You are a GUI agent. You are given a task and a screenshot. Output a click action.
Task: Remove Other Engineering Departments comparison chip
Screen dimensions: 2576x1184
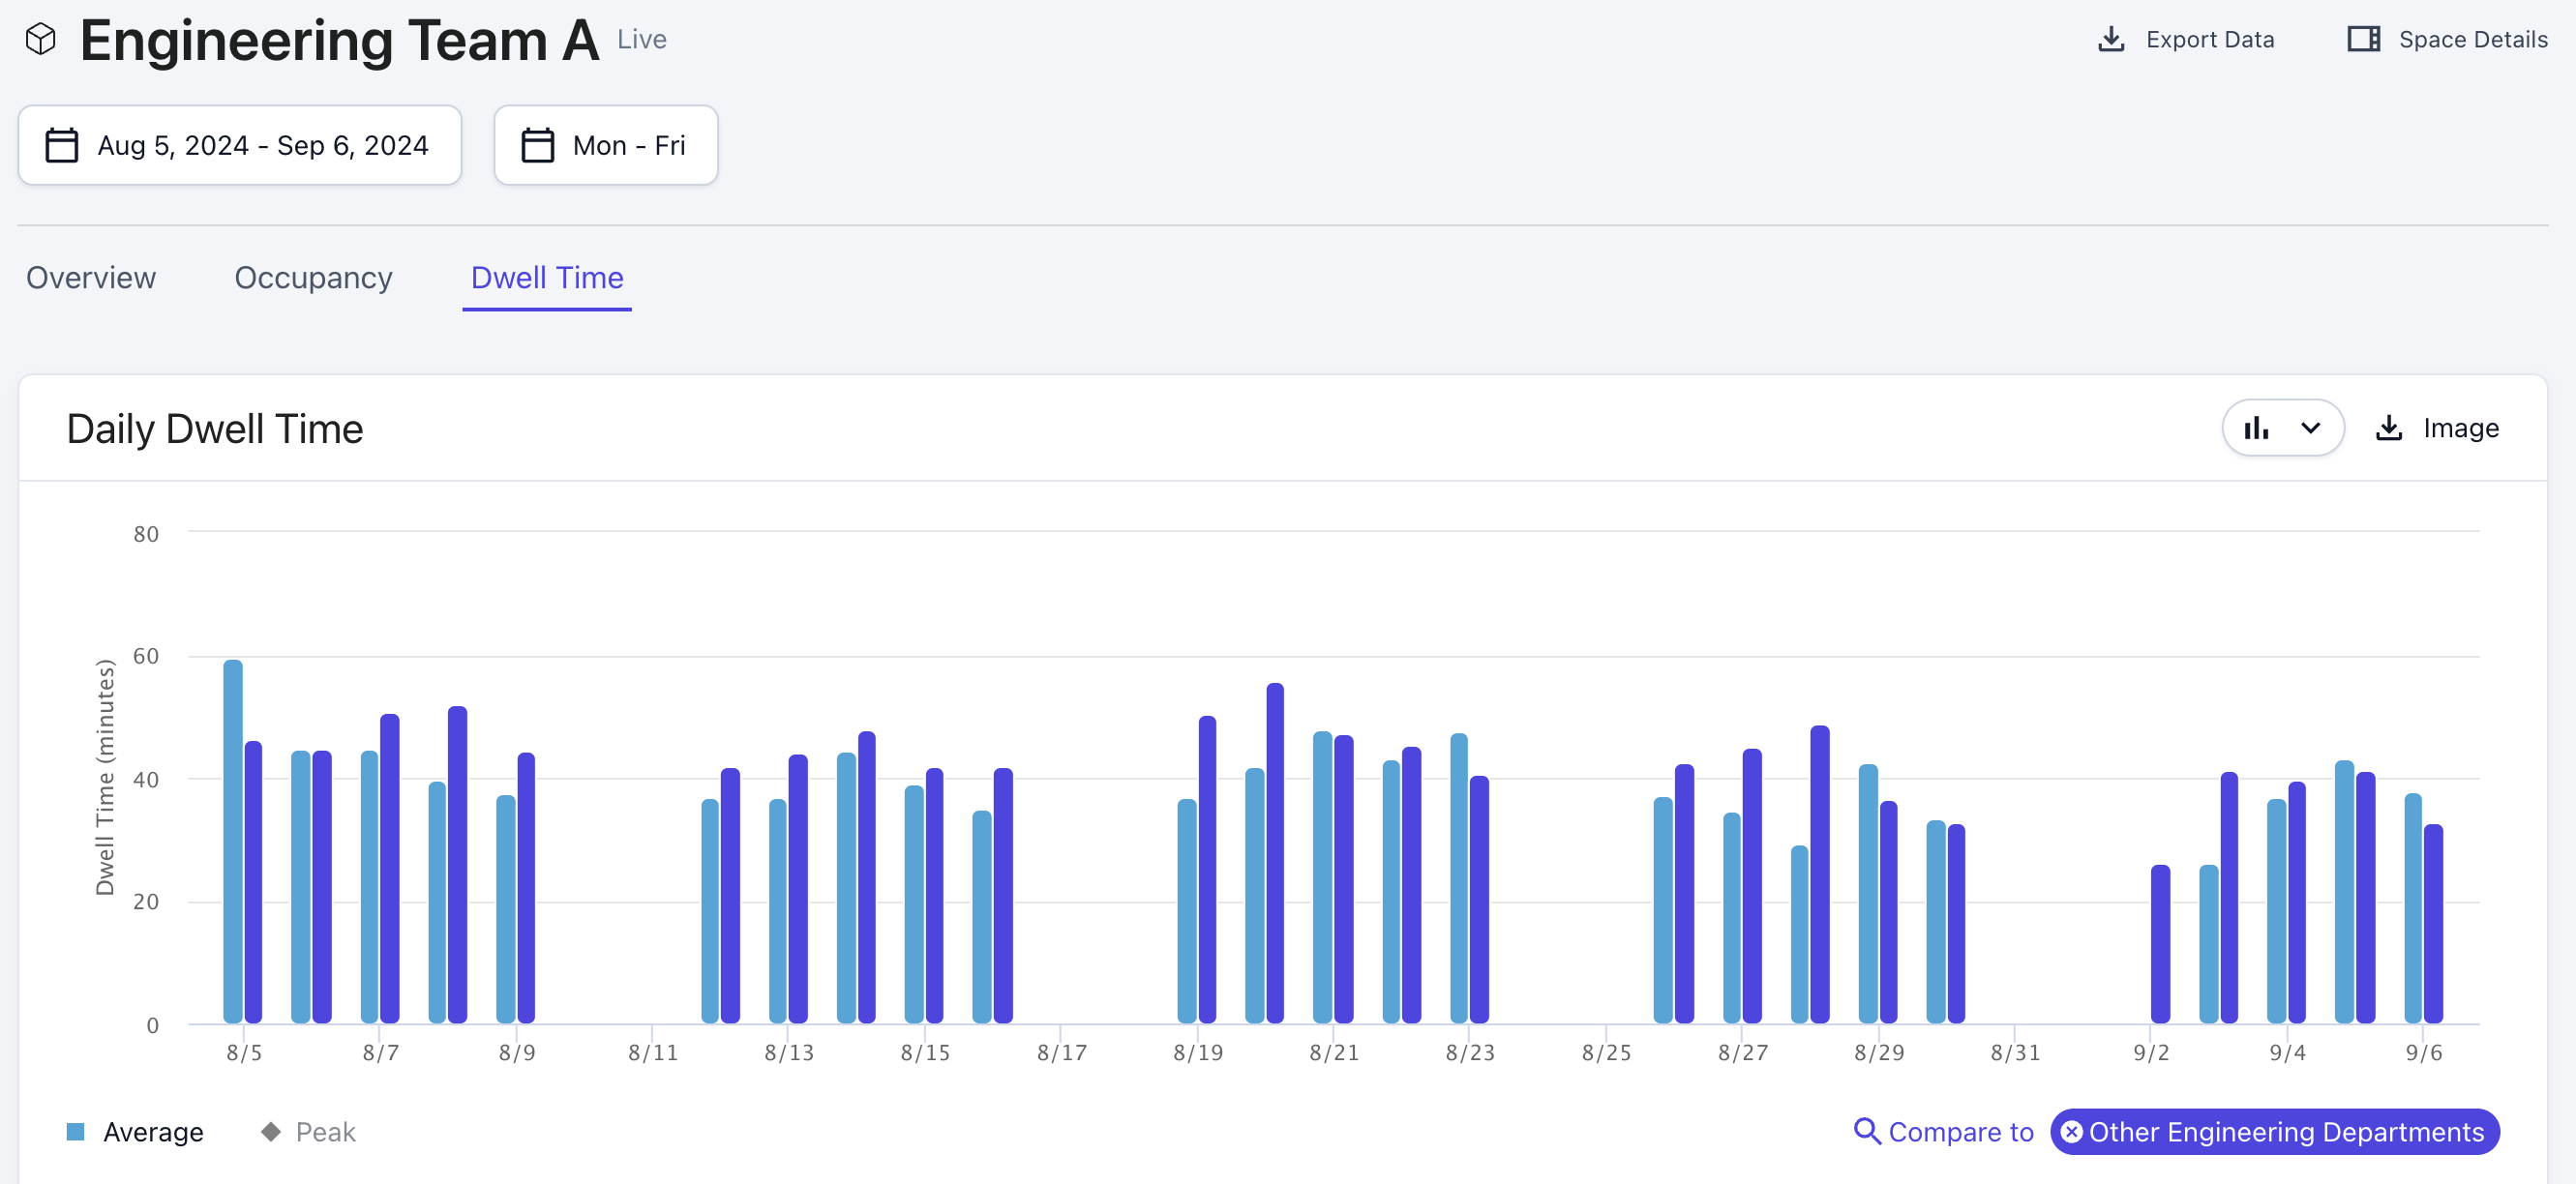[x=2072, y=1132]
